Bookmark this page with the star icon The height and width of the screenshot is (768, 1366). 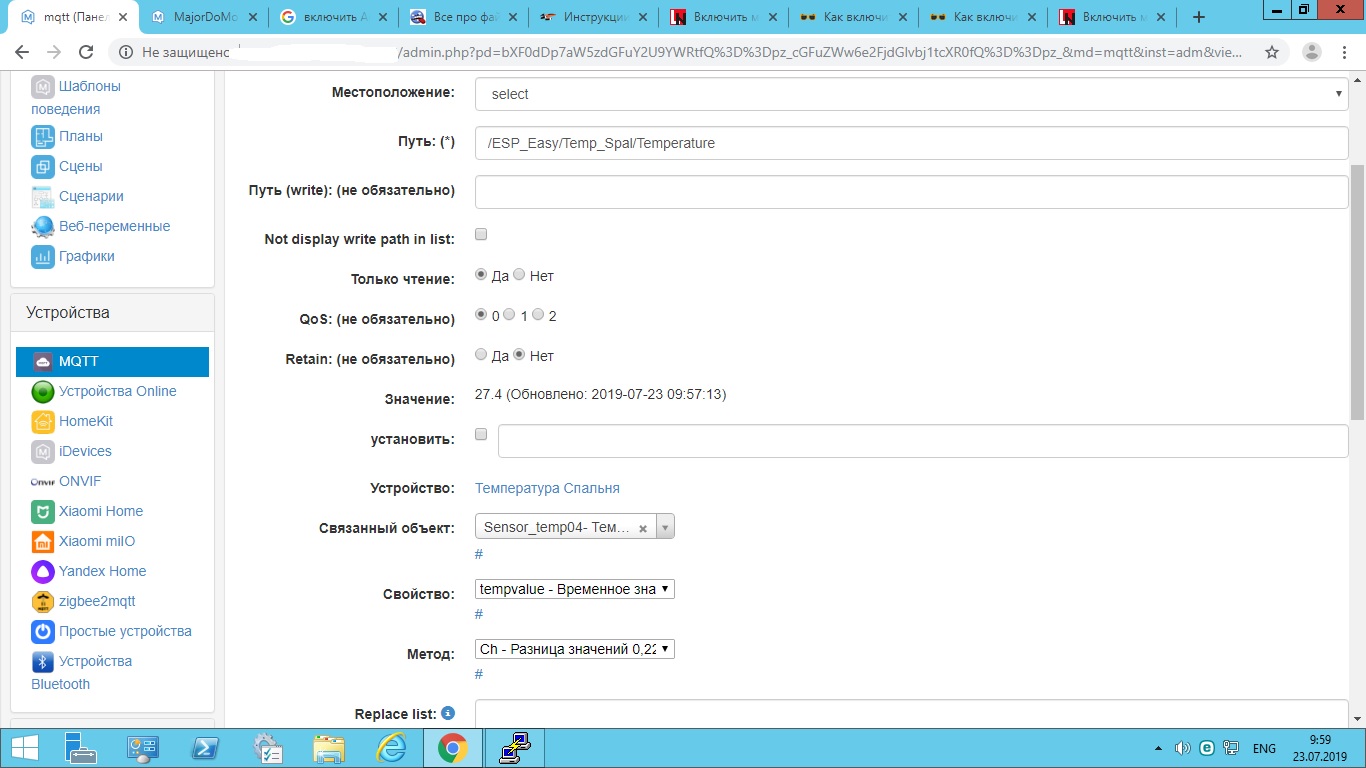(1272, 52)
